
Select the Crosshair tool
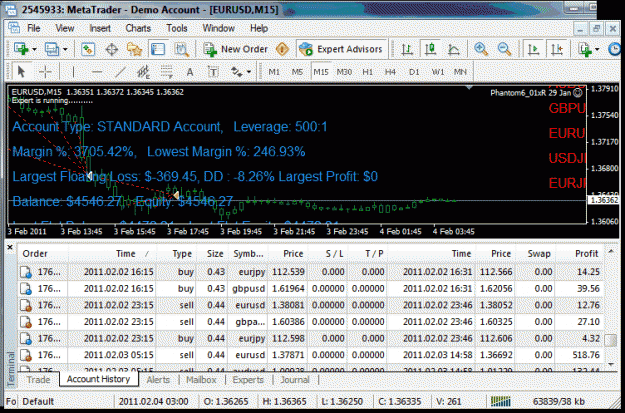pos(45,72)
